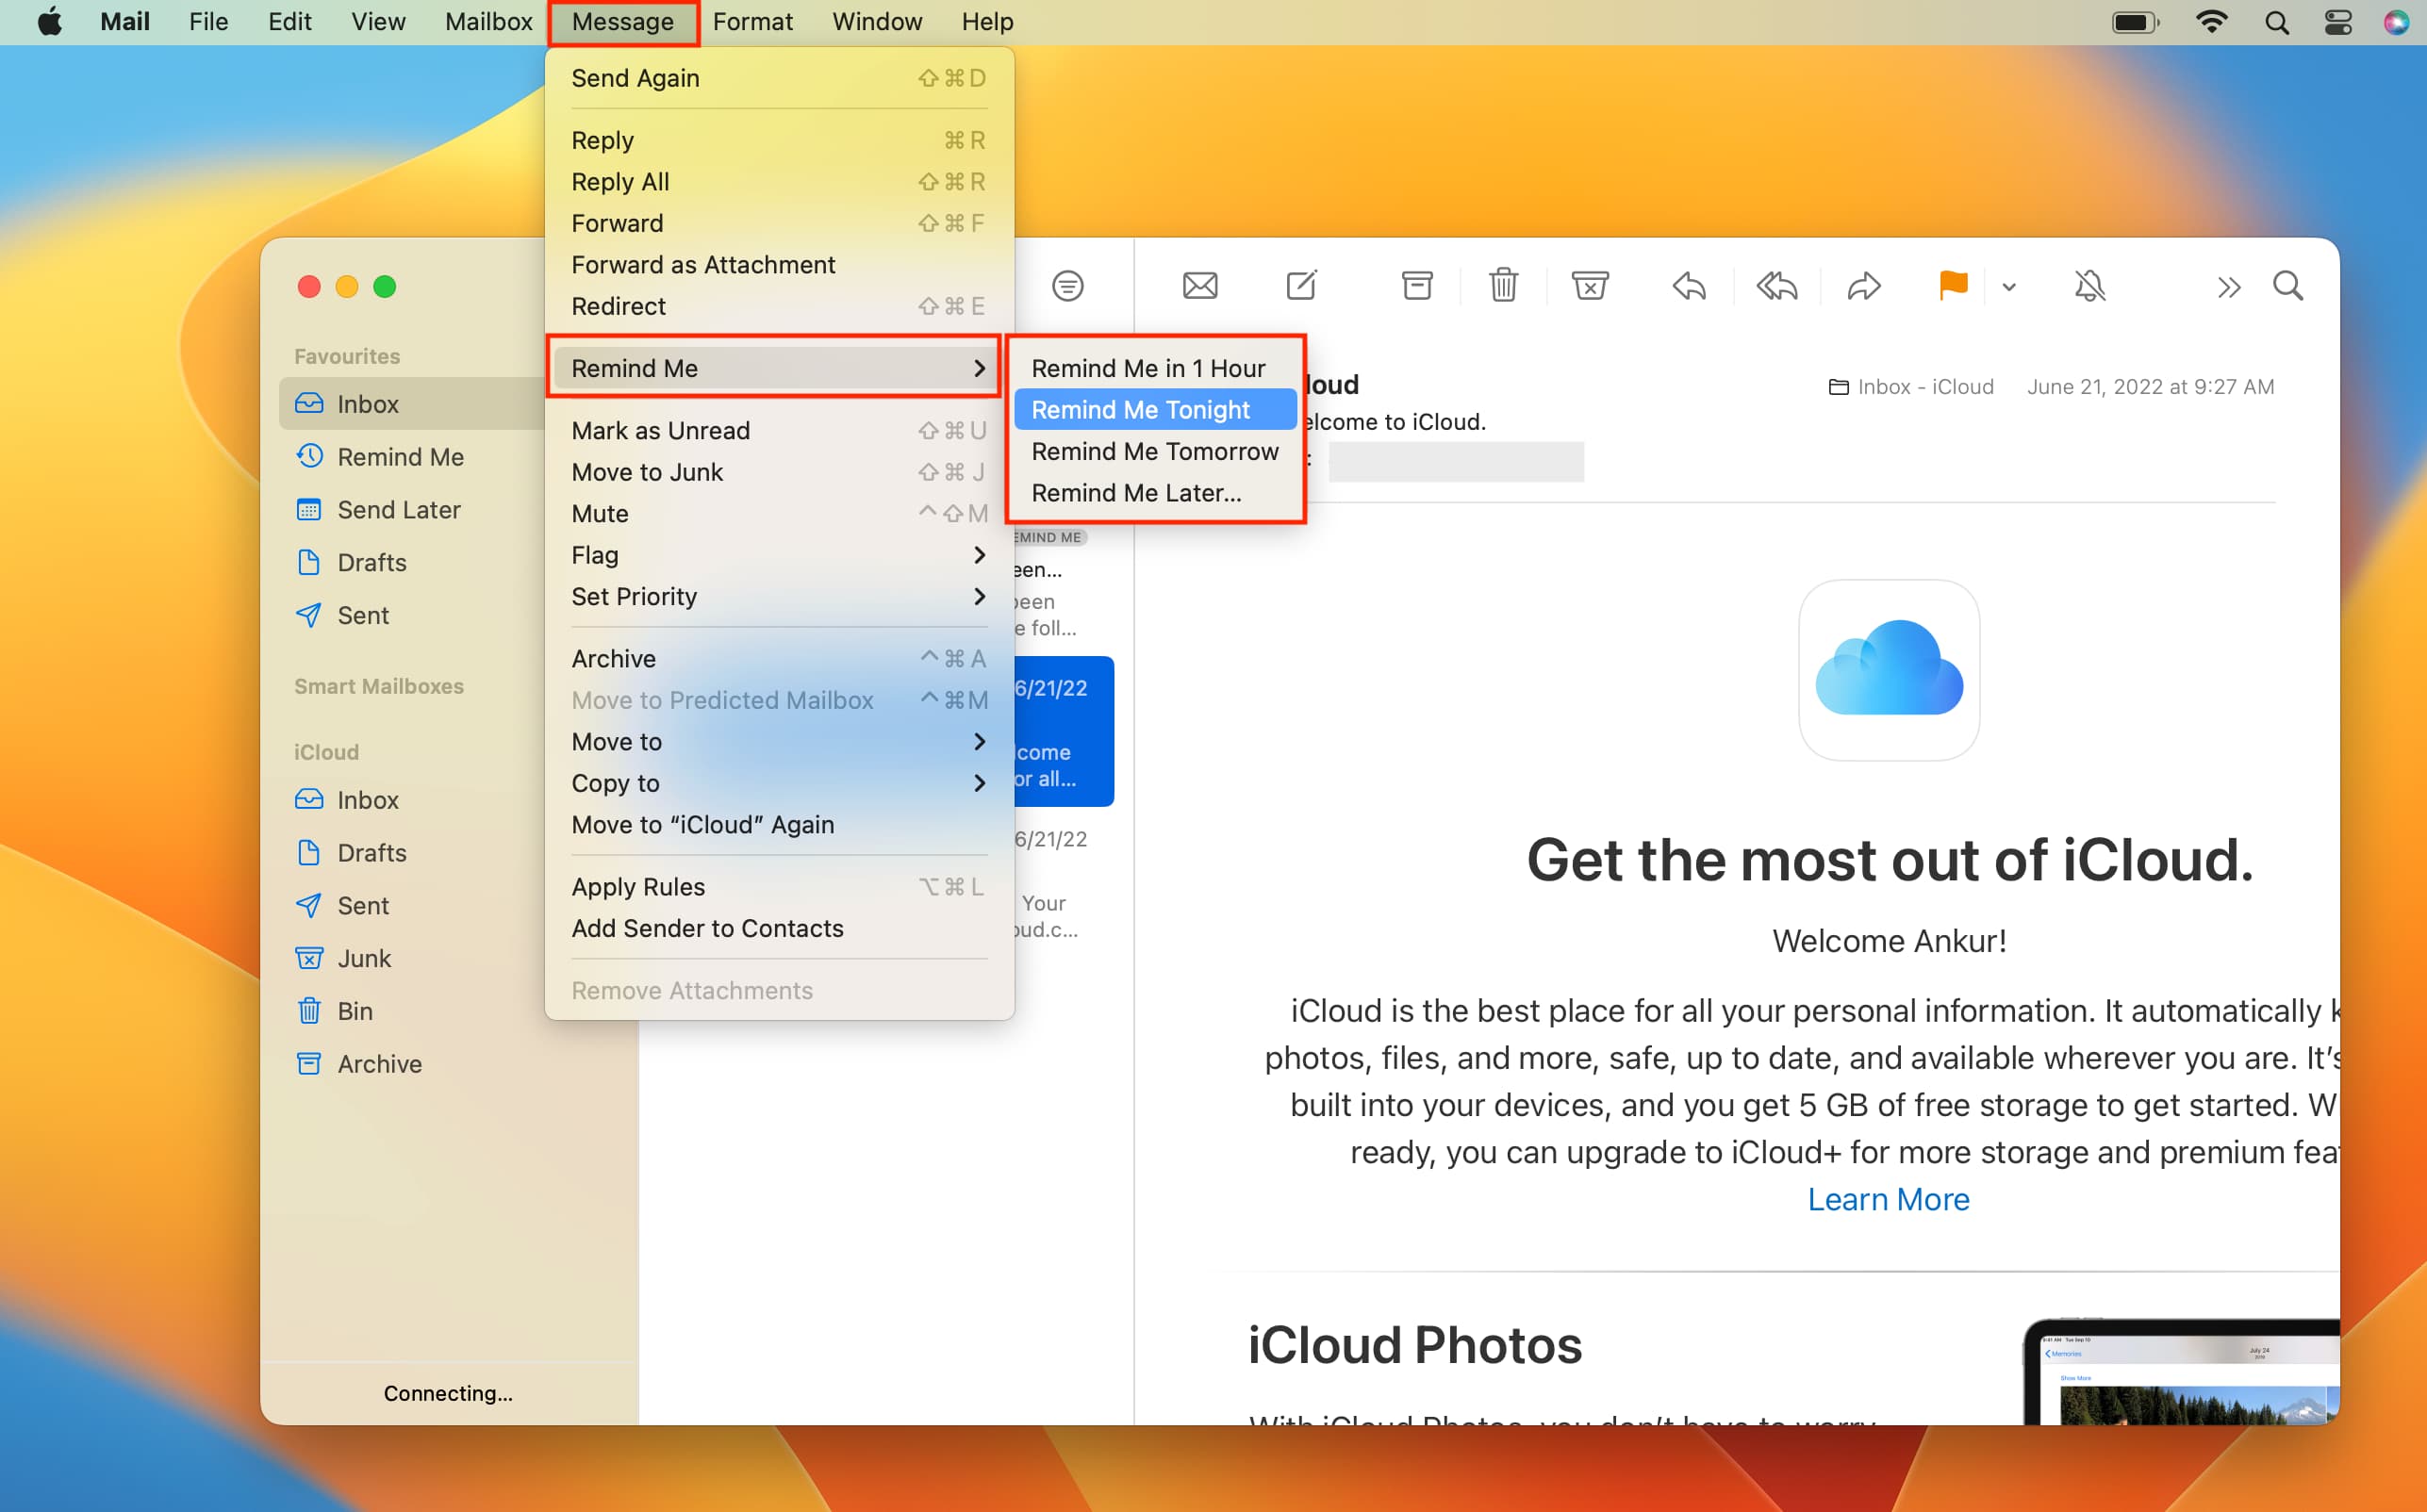Screen dimensions: 2427x1512
Task: Flag message with orange flag icon
Action: pyautogui.click(x=1952, y=286)
